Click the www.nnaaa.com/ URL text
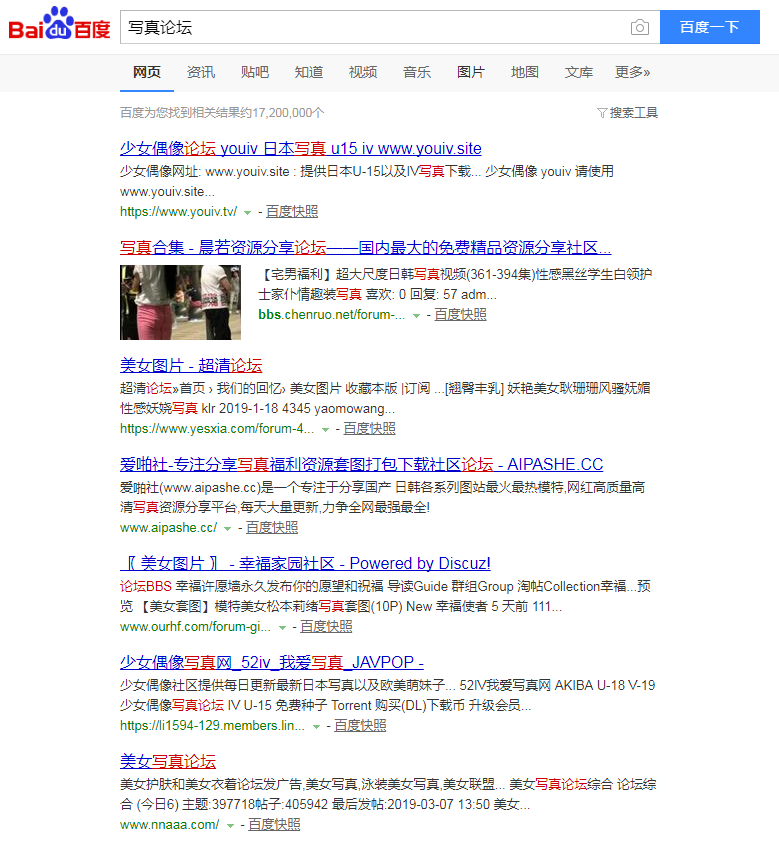This screenshot has height=845, width=779. pos(169,825)
